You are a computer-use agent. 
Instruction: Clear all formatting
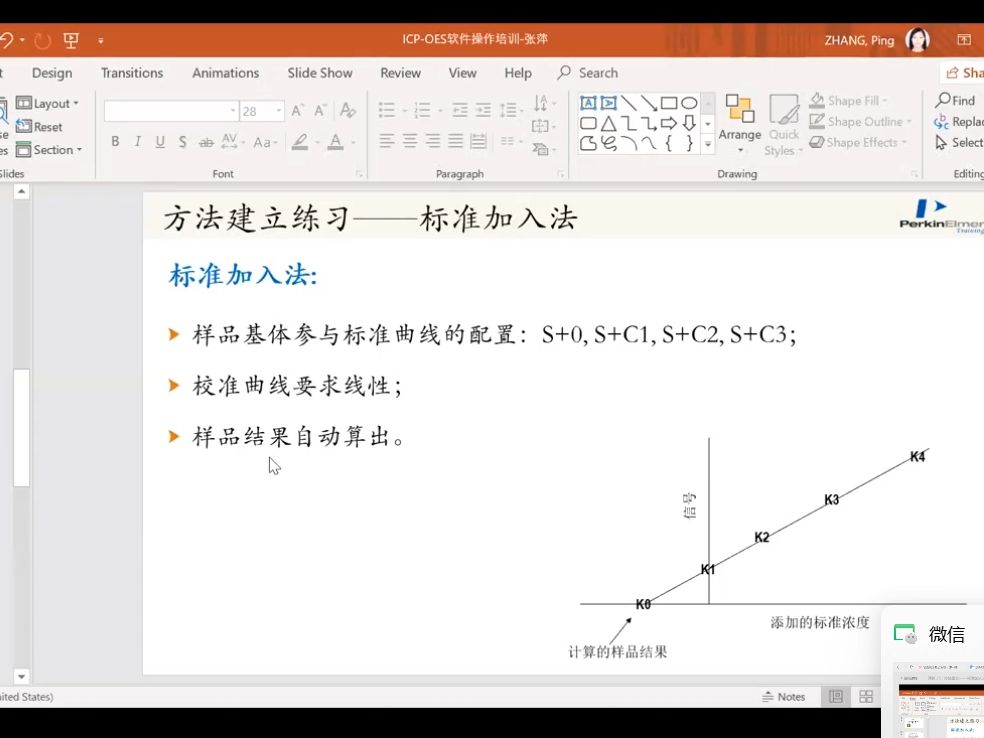(x=347, y=111)
